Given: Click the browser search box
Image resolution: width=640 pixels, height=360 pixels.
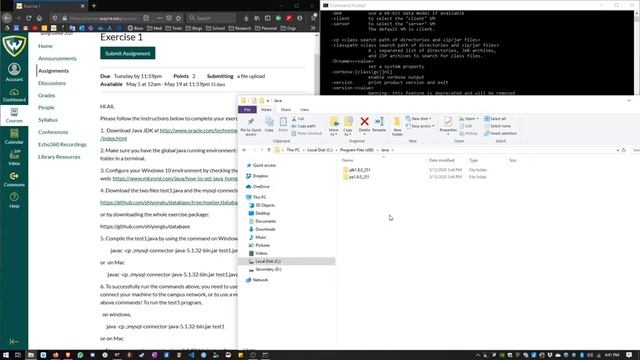Looking at the screenshot, I should 211,18.
